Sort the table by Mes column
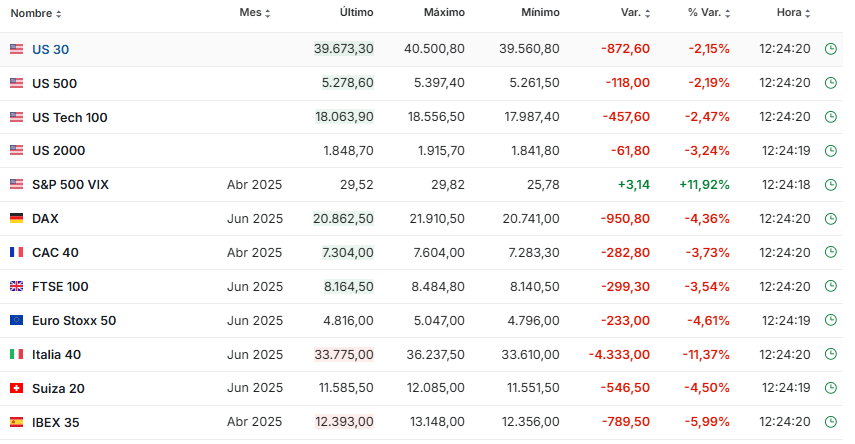This screenshot has height=444, width=855. tap(255, 13)
